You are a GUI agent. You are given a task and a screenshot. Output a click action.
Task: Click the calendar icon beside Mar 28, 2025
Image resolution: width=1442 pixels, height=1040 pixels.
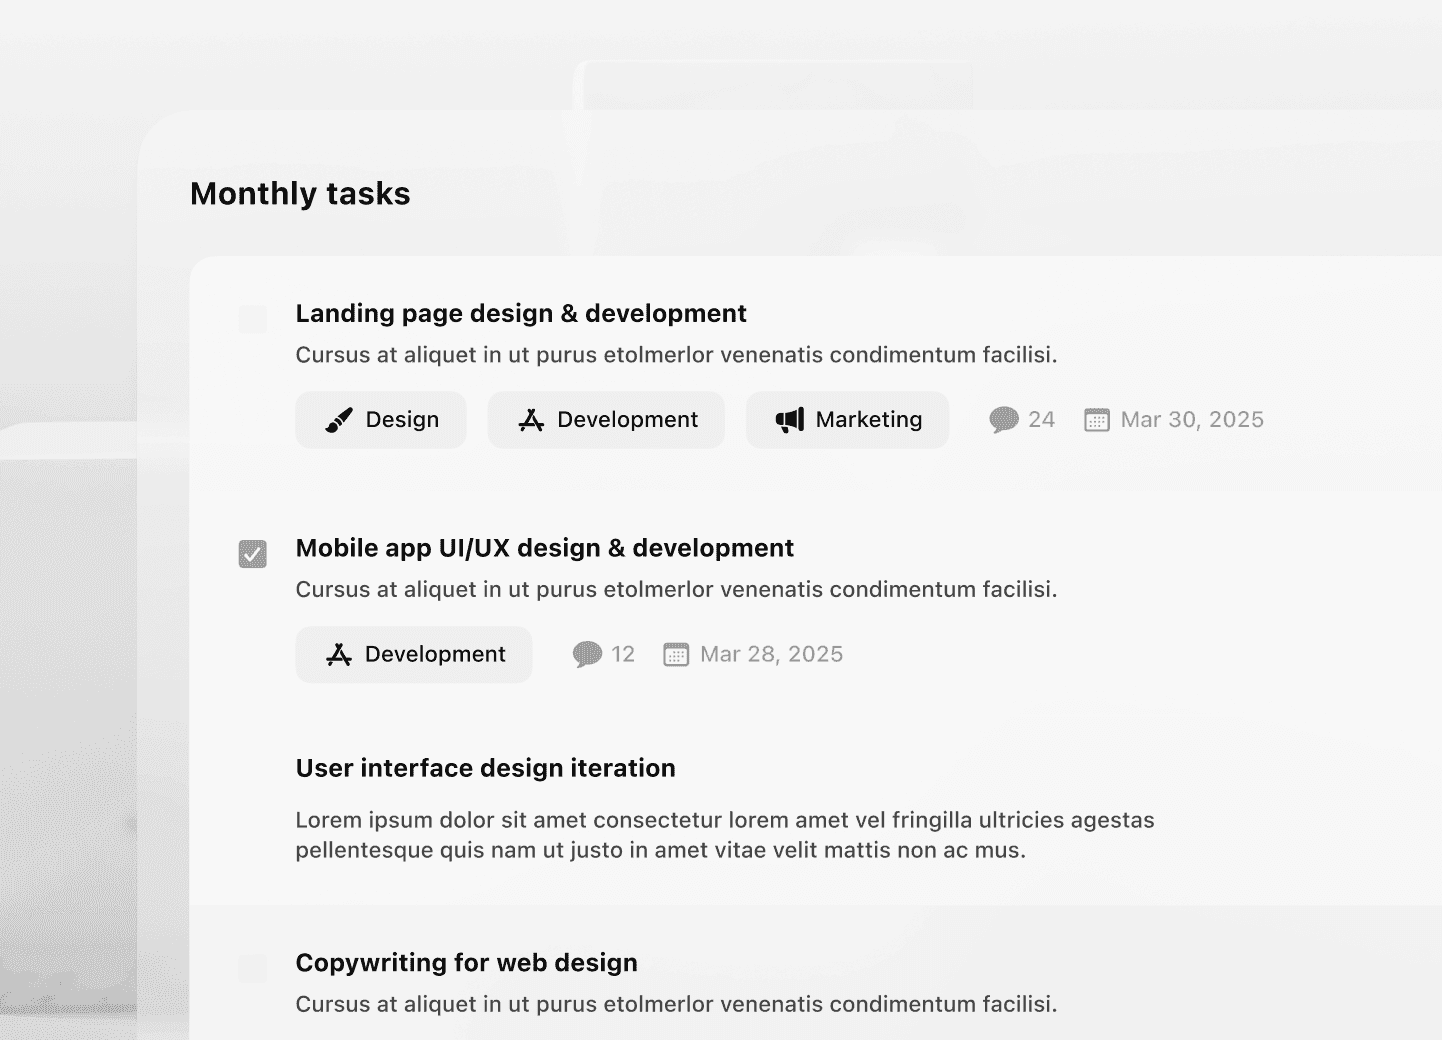pyautogui.click(x=676, y=655)
